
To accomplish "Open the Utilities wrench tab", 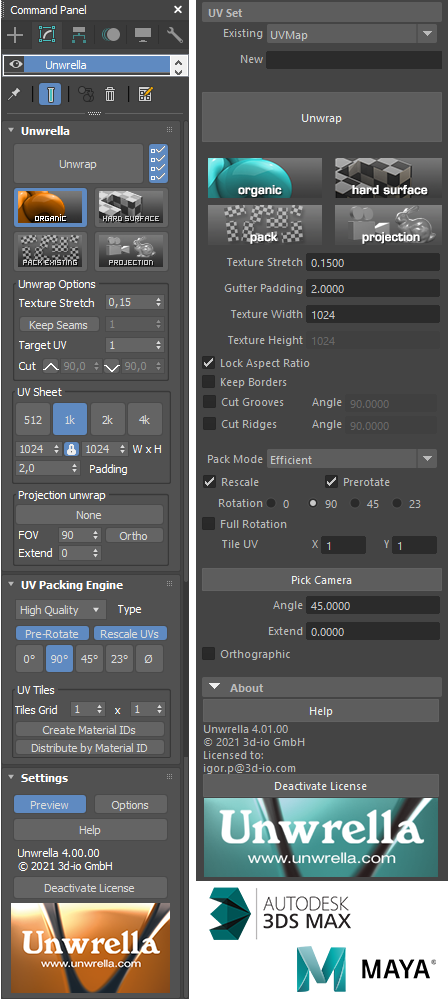I will point(173,34).
